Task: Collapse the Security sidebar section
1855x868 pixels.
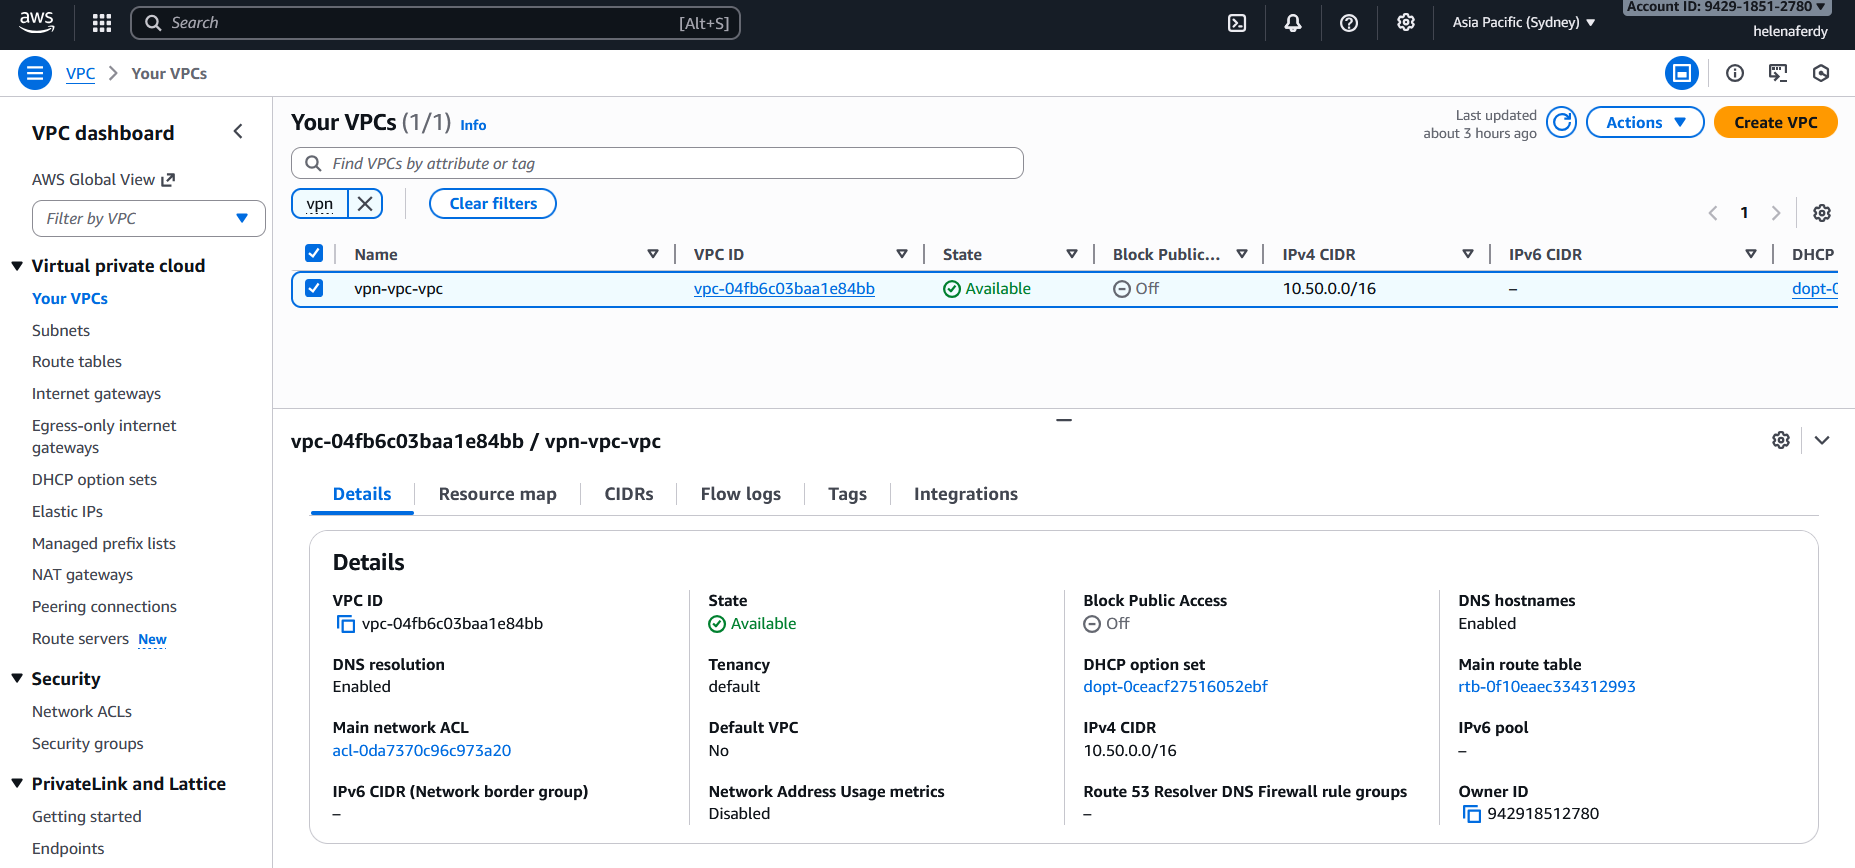Action: coord(17,679)
